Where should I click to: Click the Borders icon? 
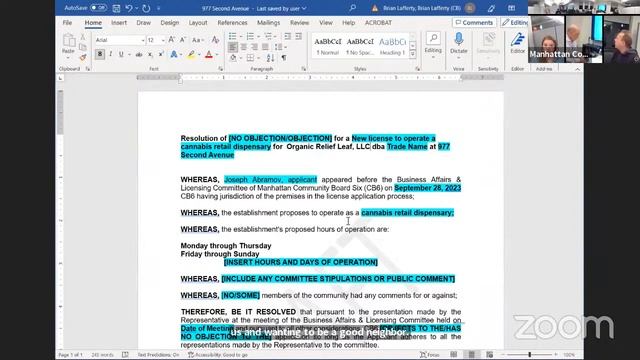250,58
